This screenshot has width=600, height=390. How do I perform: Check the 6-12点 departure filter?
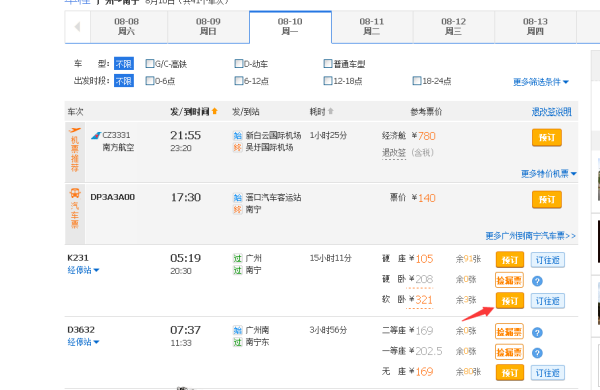pos(238,81)
